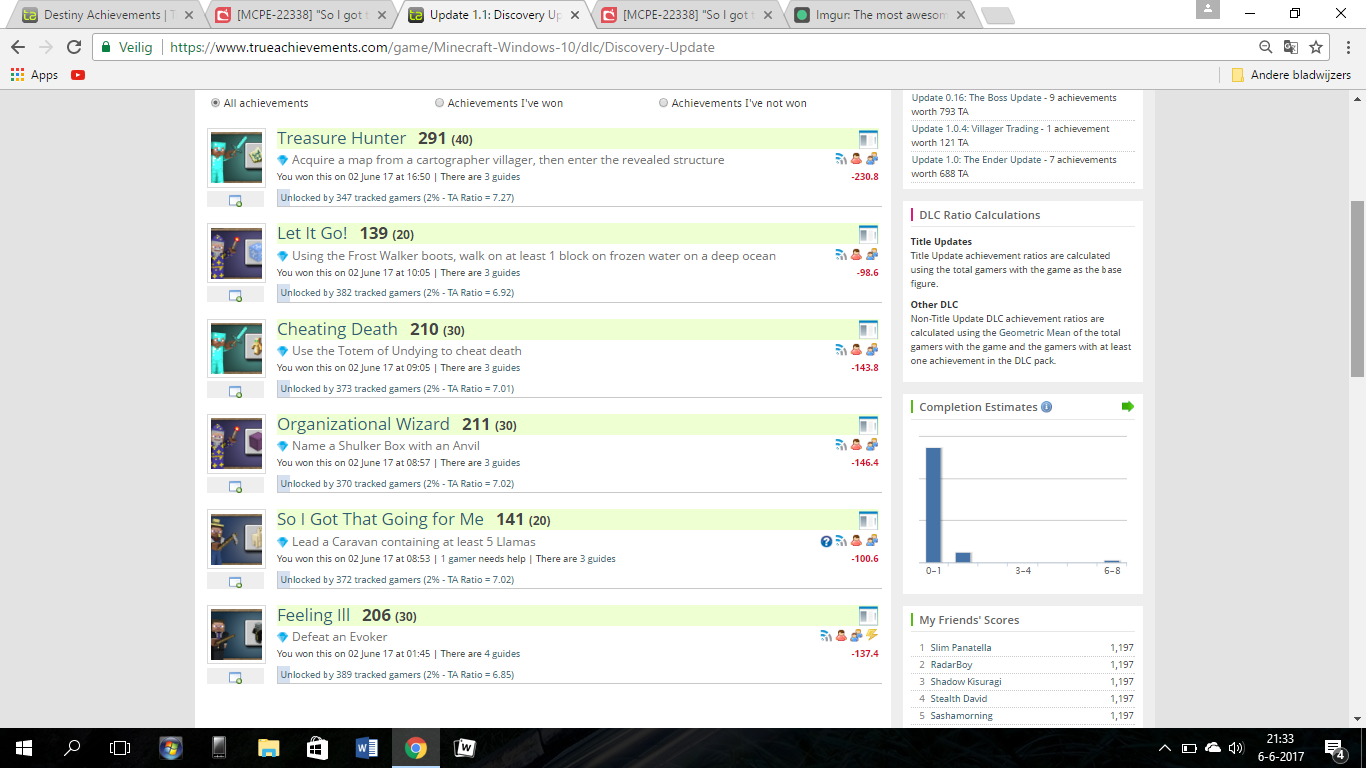The width and height of the screenshot is (1366, 768).
Task: Show hidden system tray icons
Action: point(1164,747)
